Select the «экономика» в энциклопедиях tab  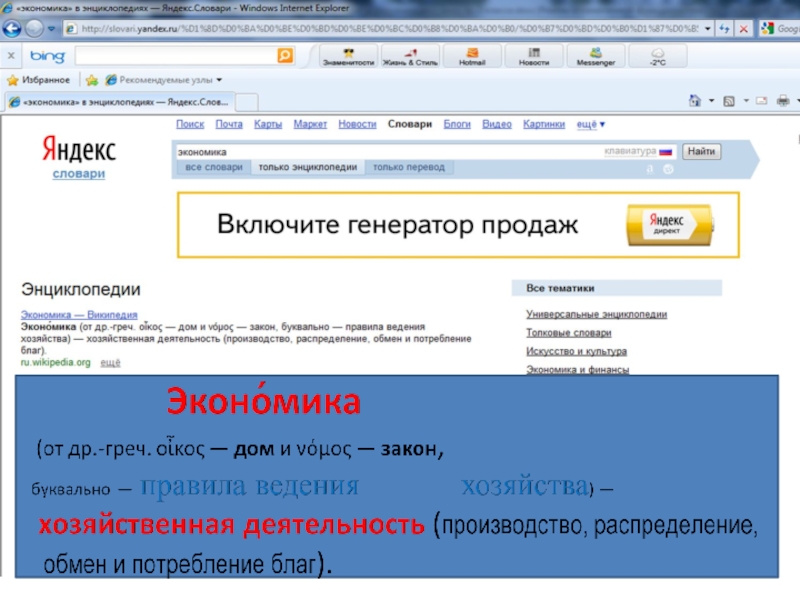point(120,102)
